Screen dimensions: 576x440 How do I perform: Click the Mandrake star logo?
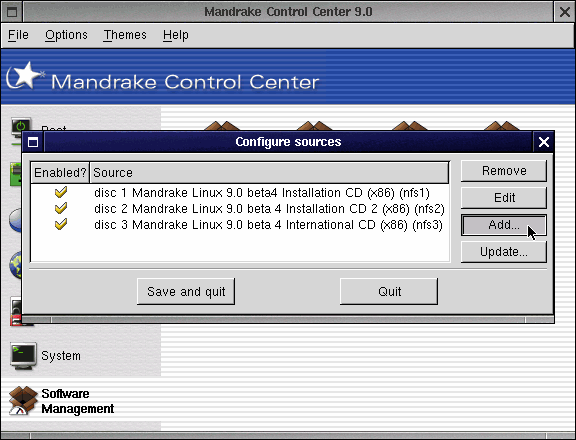click(25, 76)
